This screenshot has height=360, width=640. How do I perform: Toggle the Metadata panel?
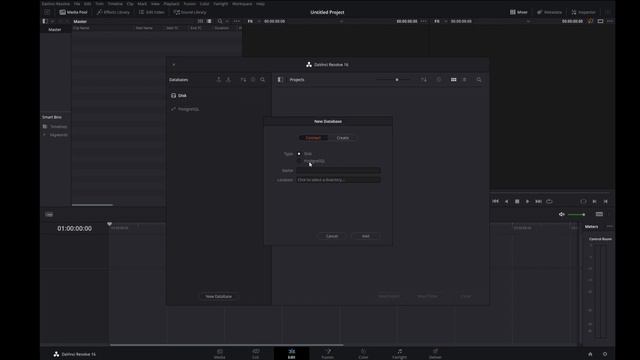click(x=549, y=12)
